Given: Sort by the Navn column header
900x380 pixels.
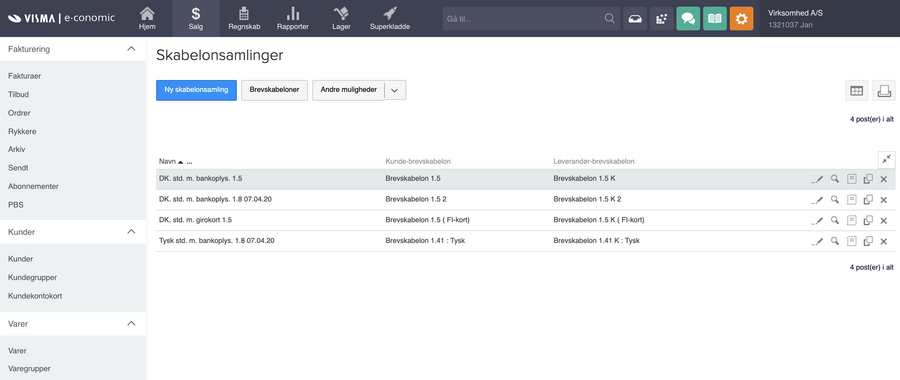Looking at the screenshot, I should coord(167,161).
